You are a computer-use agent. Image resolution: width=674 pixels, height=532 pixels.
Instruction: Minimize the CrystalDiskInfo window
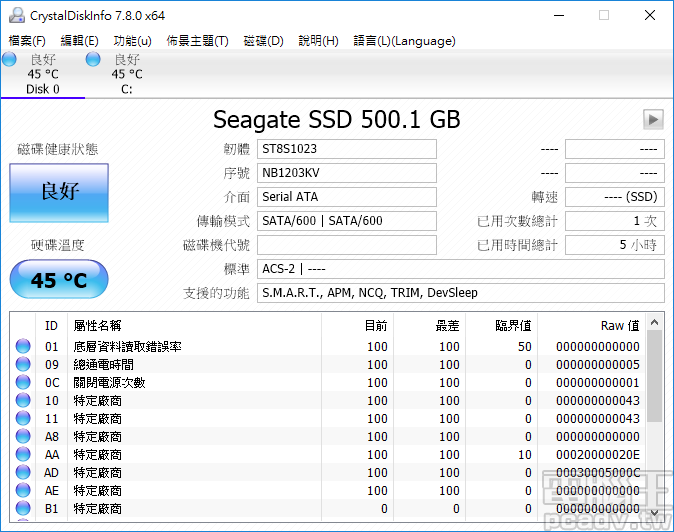[x=559, y=15]
